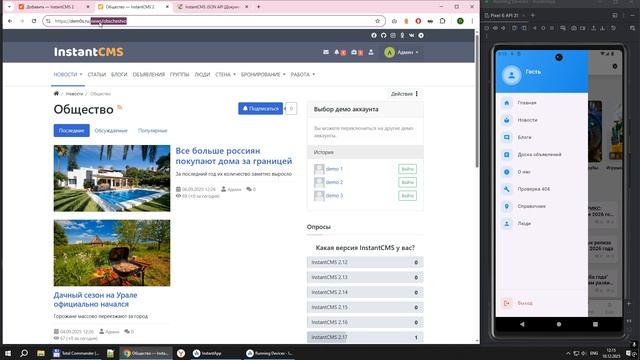The height and width of the screenshot is (360, 640).
Task: Bookmark this page with the star icon
Action: tap(378, 21)
